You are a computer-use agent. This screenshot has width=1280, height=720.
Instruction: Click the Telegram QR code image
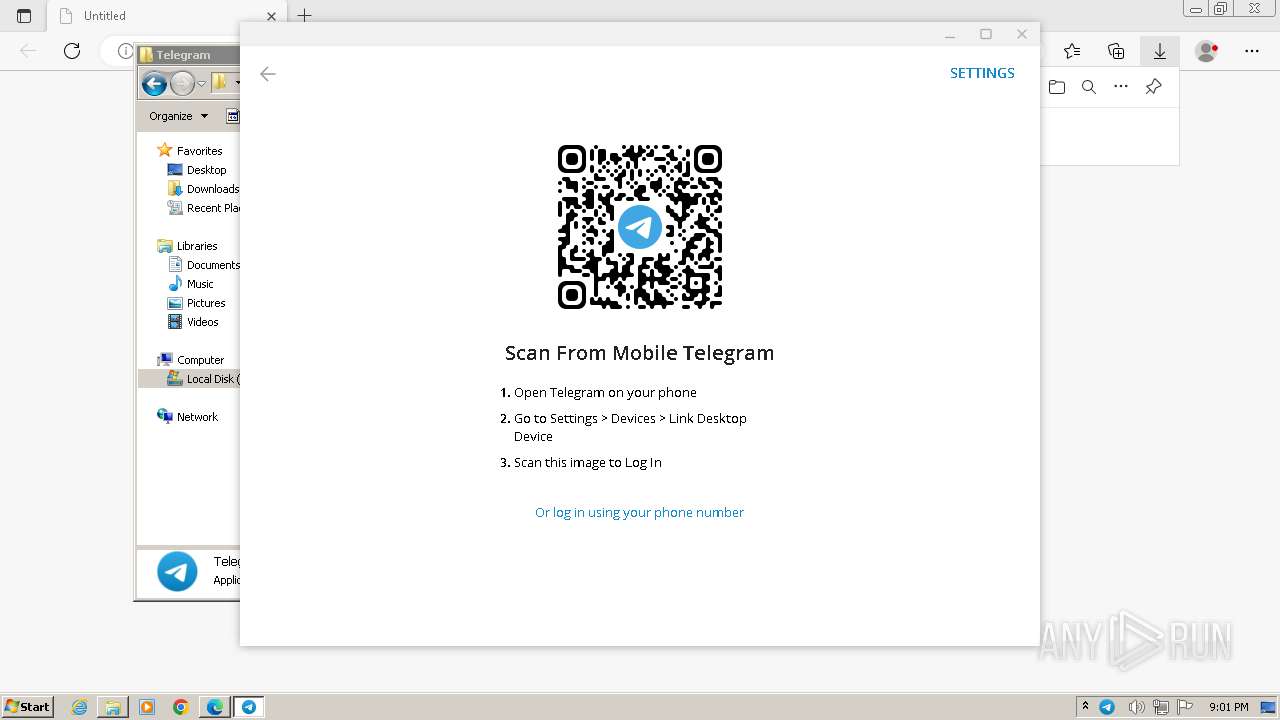click(640, 227)
